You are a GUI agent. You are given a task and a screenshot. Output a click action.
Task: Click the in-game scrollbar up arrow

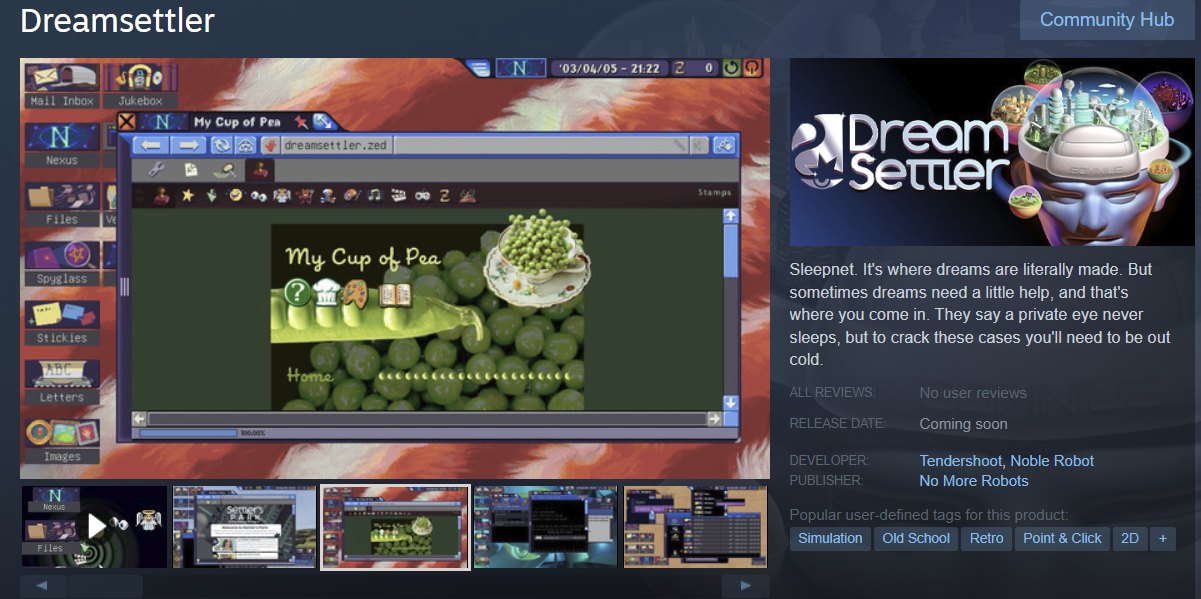730,216
